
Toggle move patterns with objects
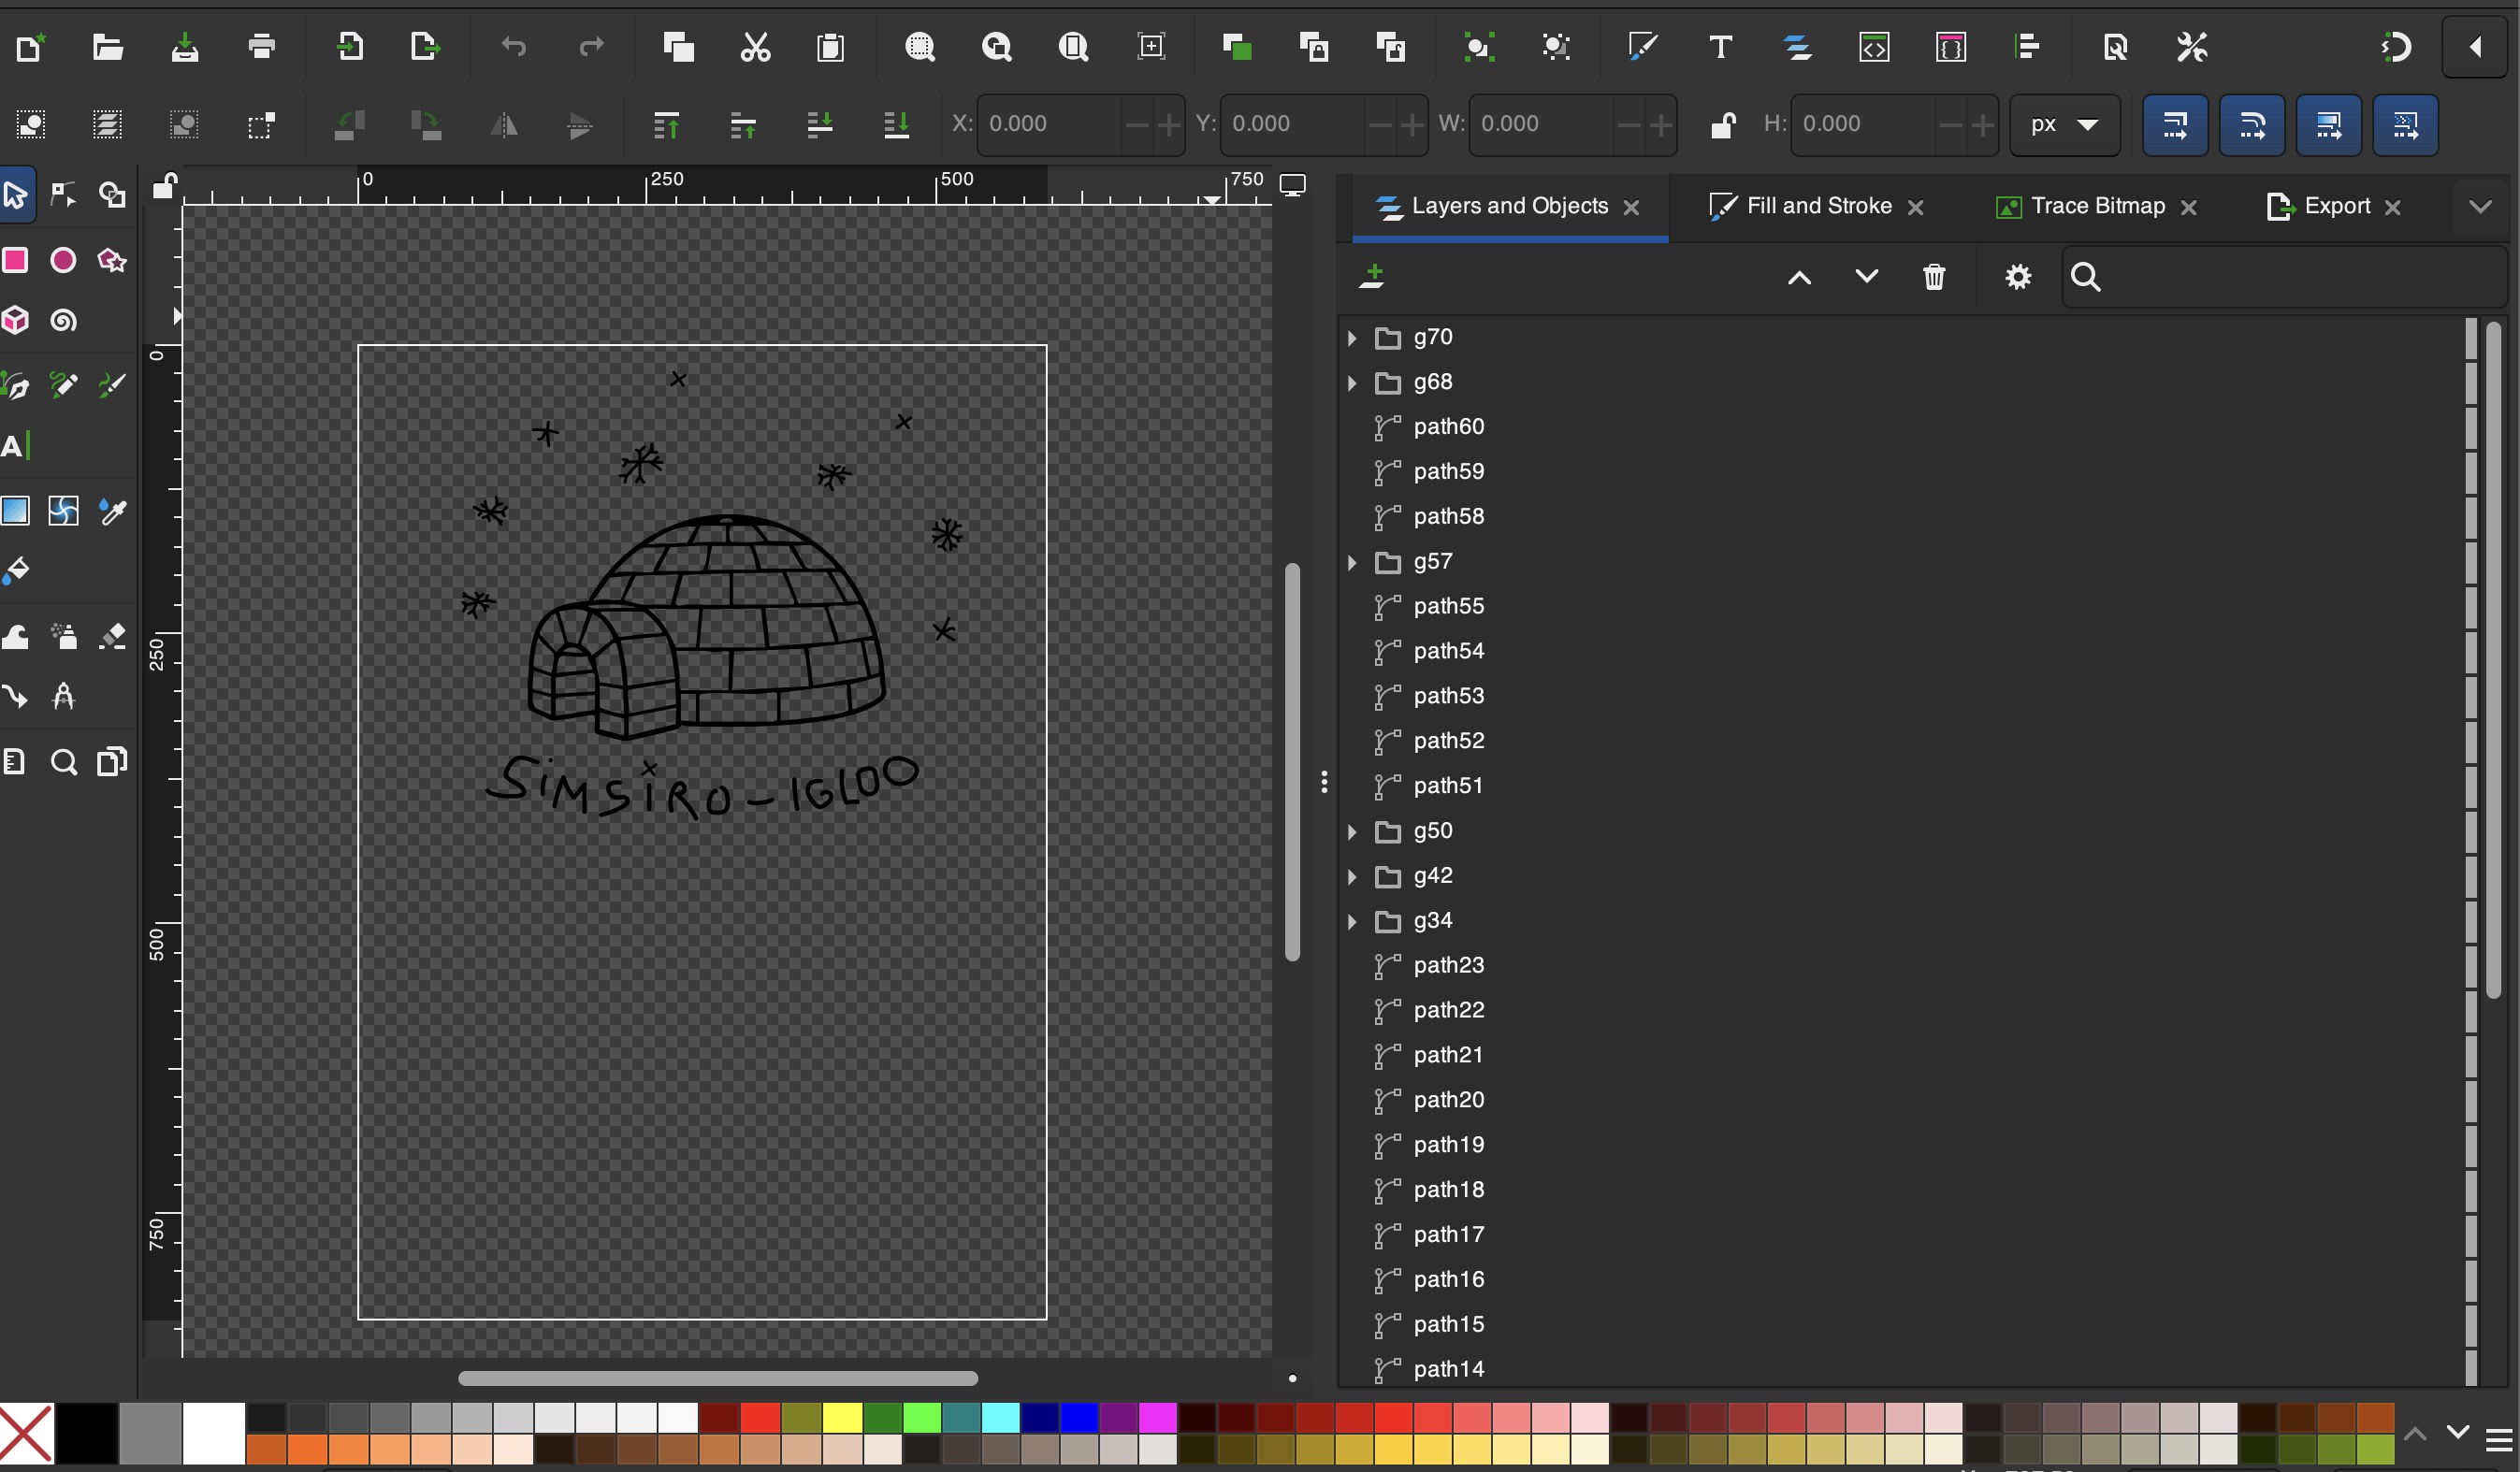(x=2405, y=125)
